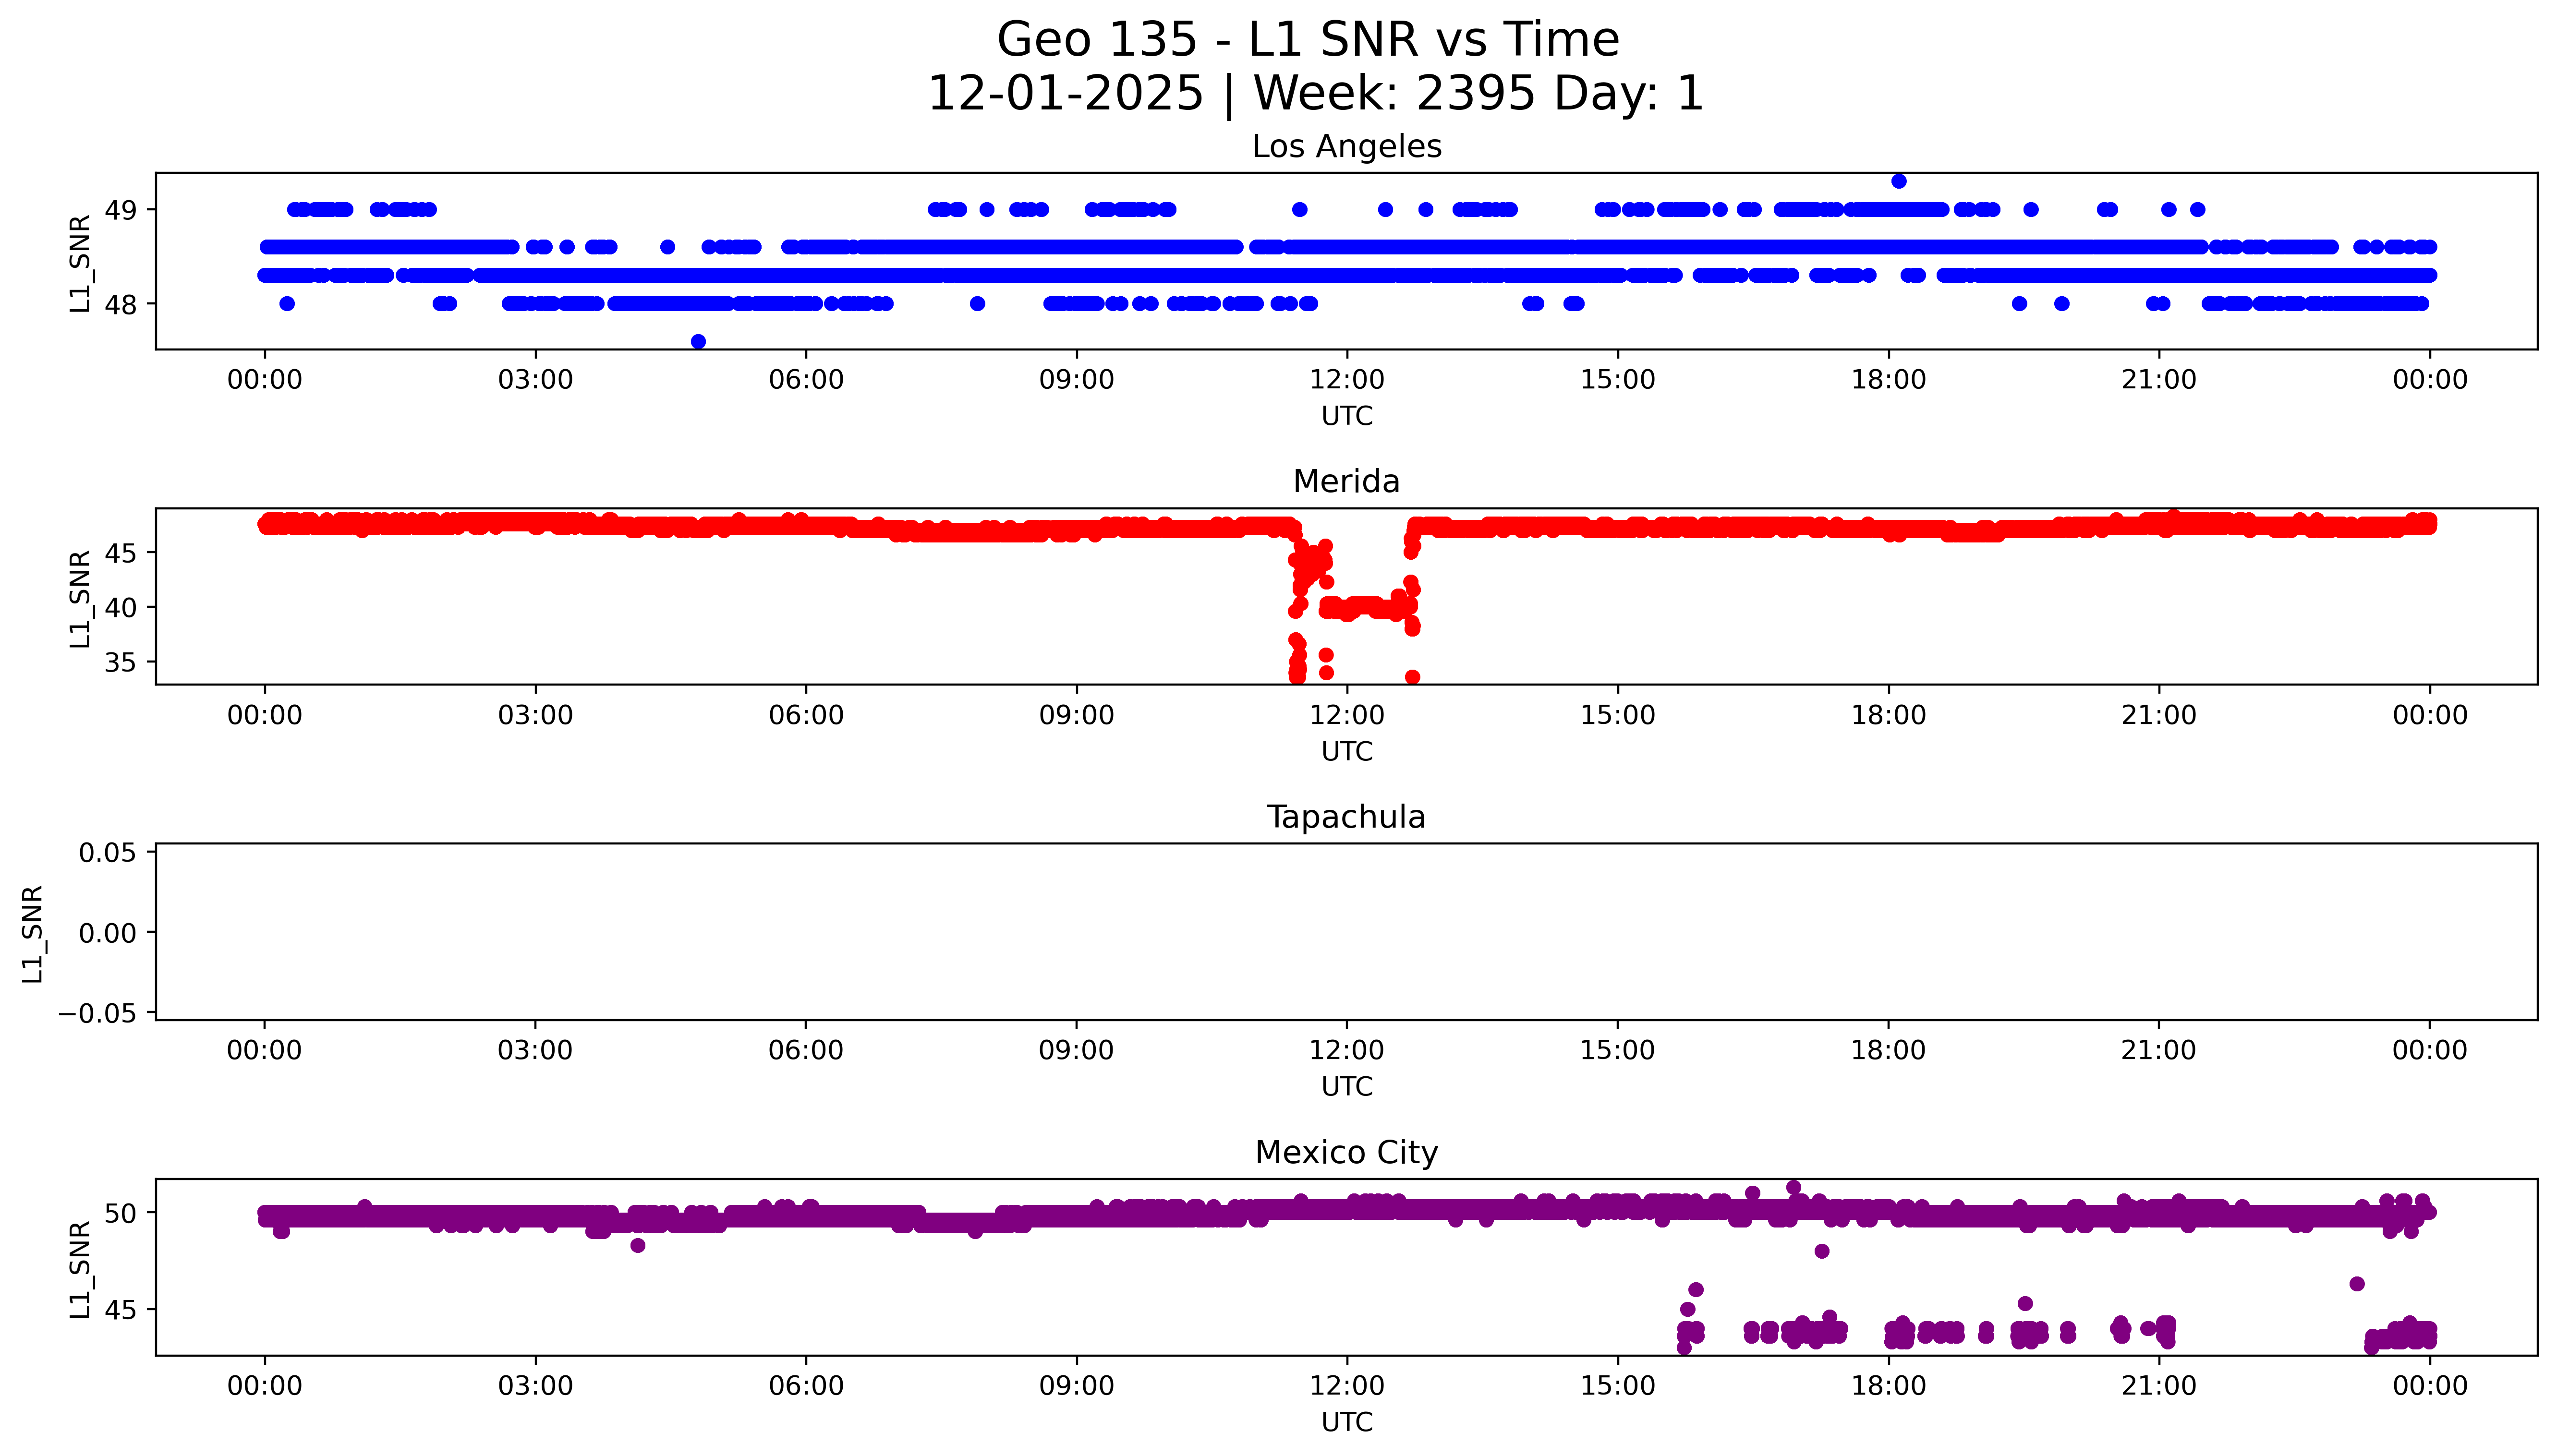Screen dimensions: 2557x1456
Task: Click the main title 'Geo 135 - L1 SNR vs Time'
Action: [x=1308, y=40]
